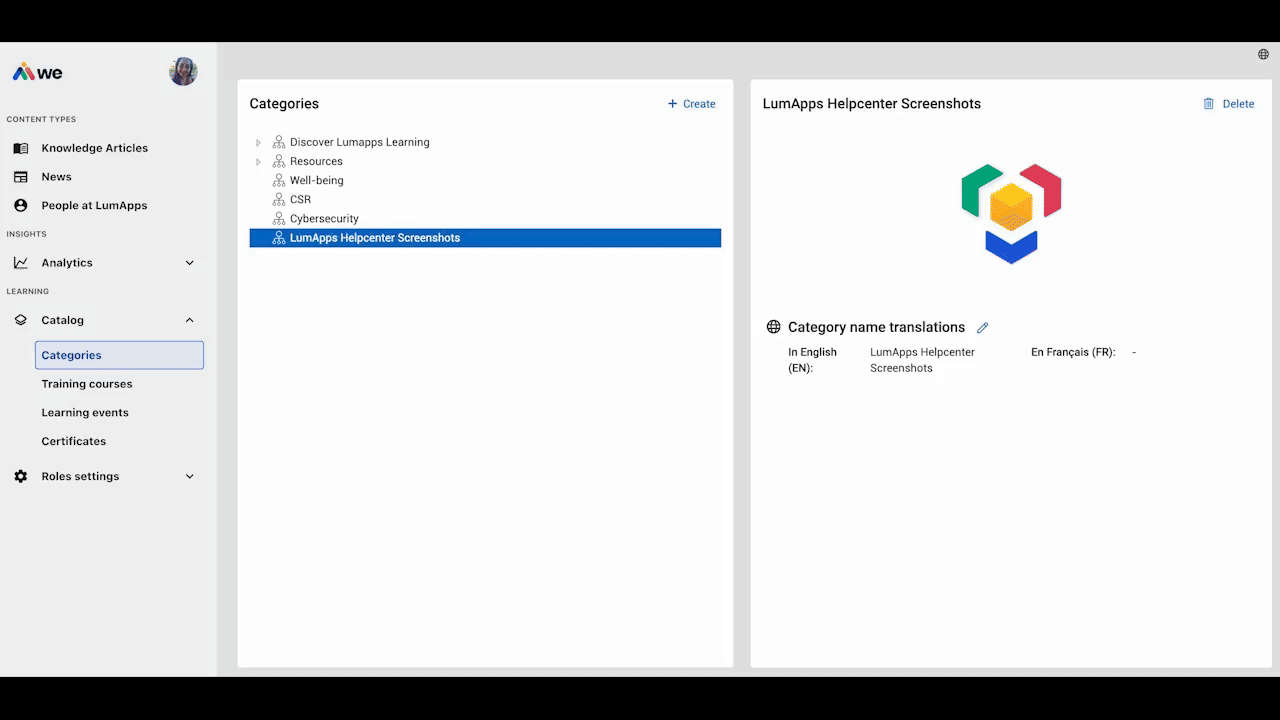
Task: Click the 'Categories' panel heading
Action: pos(284,104)
